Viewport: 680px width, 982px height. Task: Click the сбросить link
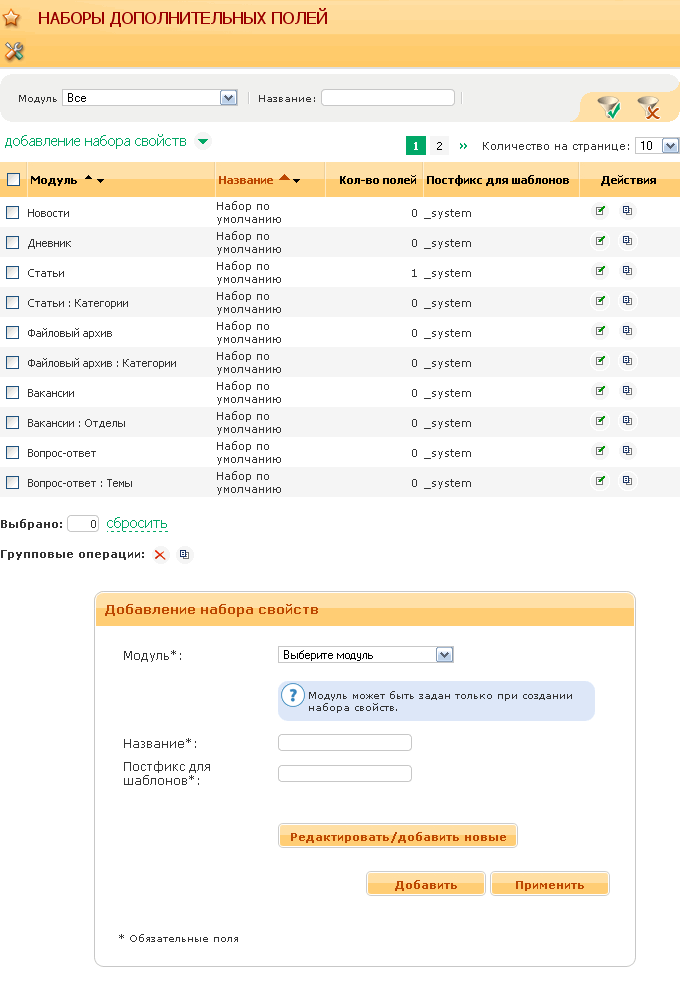point(137,523)
